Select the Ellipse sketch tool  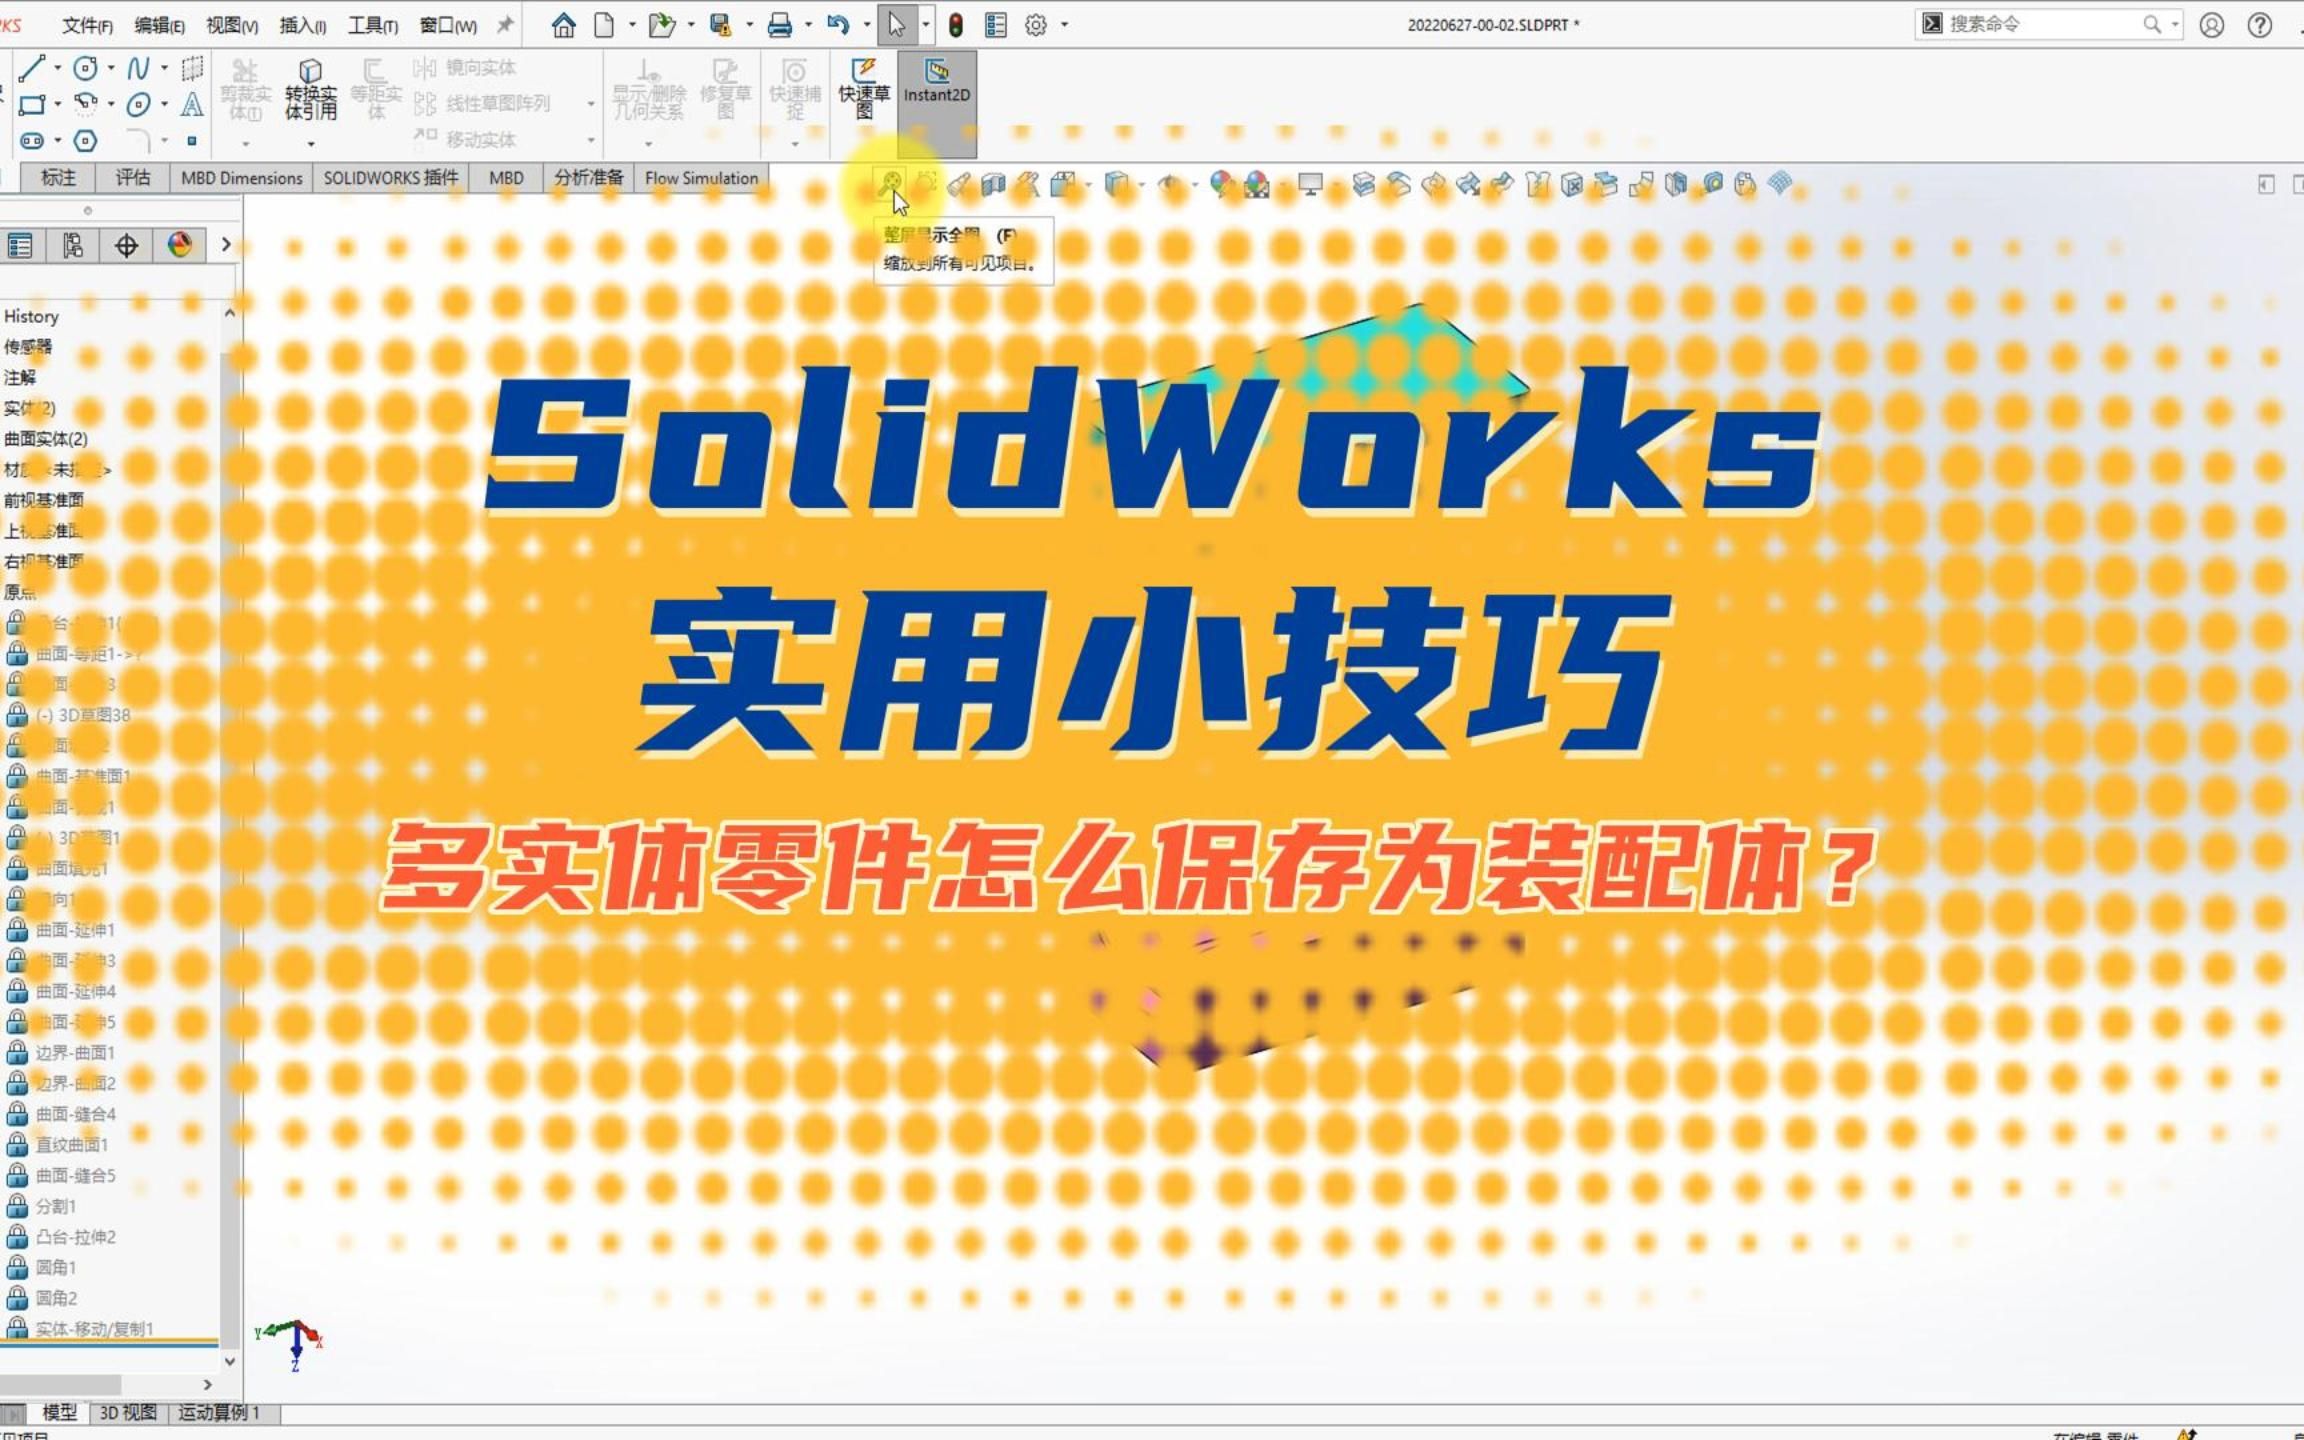click(x=139, y=104)
